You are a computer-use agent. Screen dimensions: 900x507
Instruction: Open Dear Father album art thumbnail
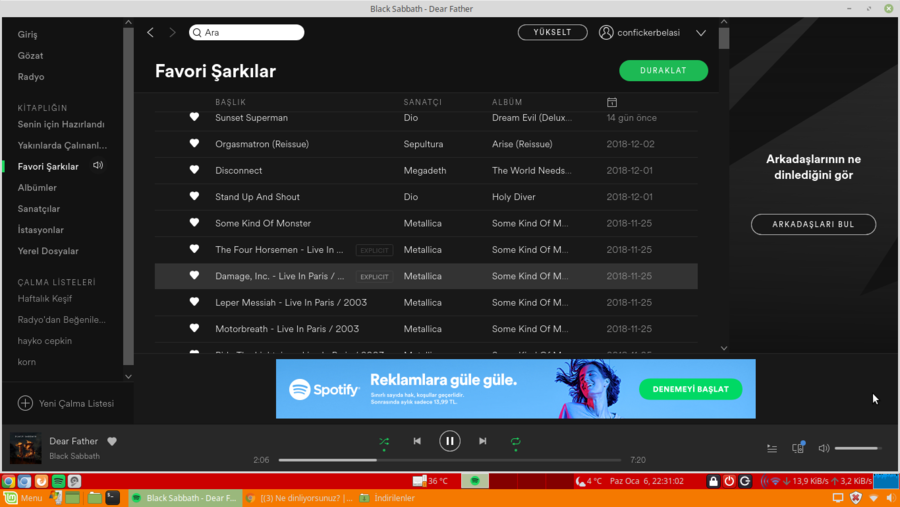pos(25,448)
